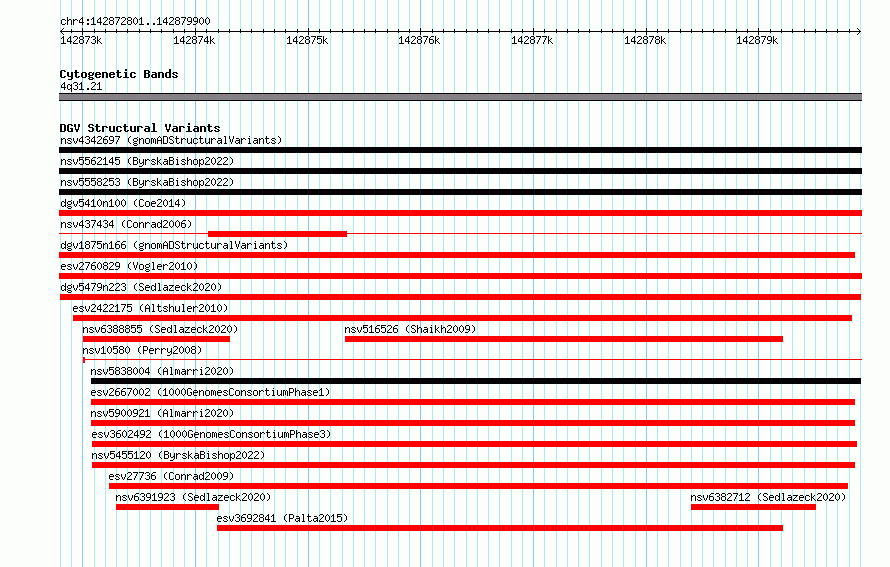Open the nsv5558253 (ByrskaBishop2022) variant label
Screen dimensions: 890x567
(147, 182)
